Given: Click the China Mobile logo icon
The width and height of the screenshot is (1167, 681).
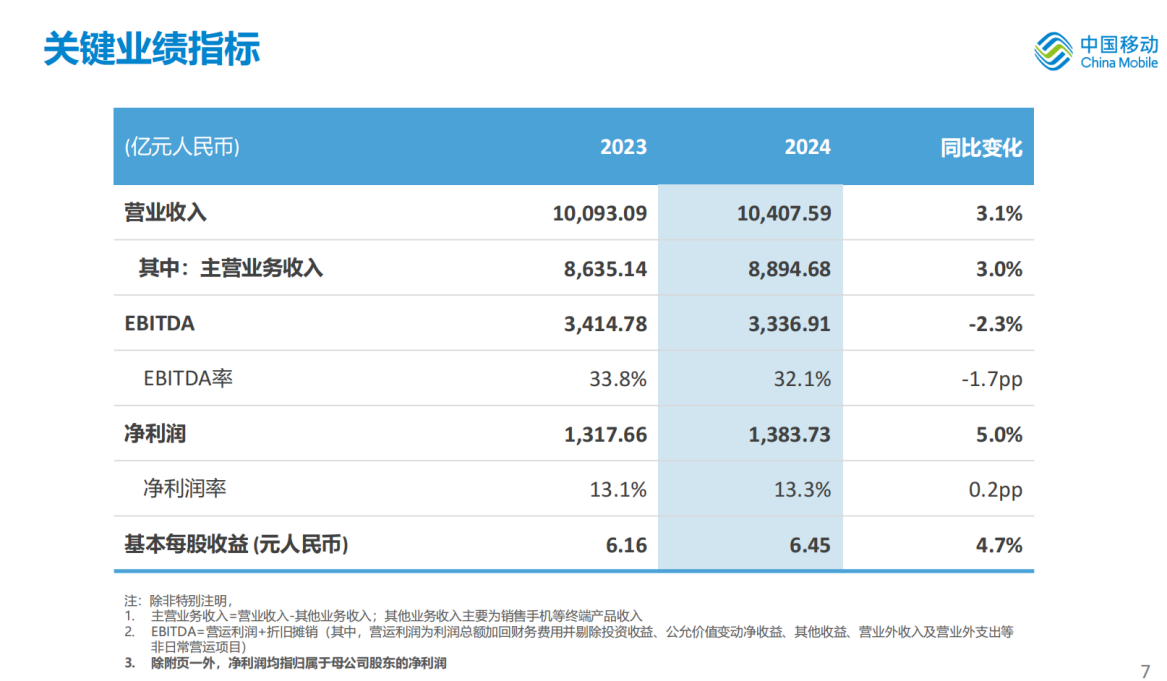Looking at the screenshot, I should 1053,51.
